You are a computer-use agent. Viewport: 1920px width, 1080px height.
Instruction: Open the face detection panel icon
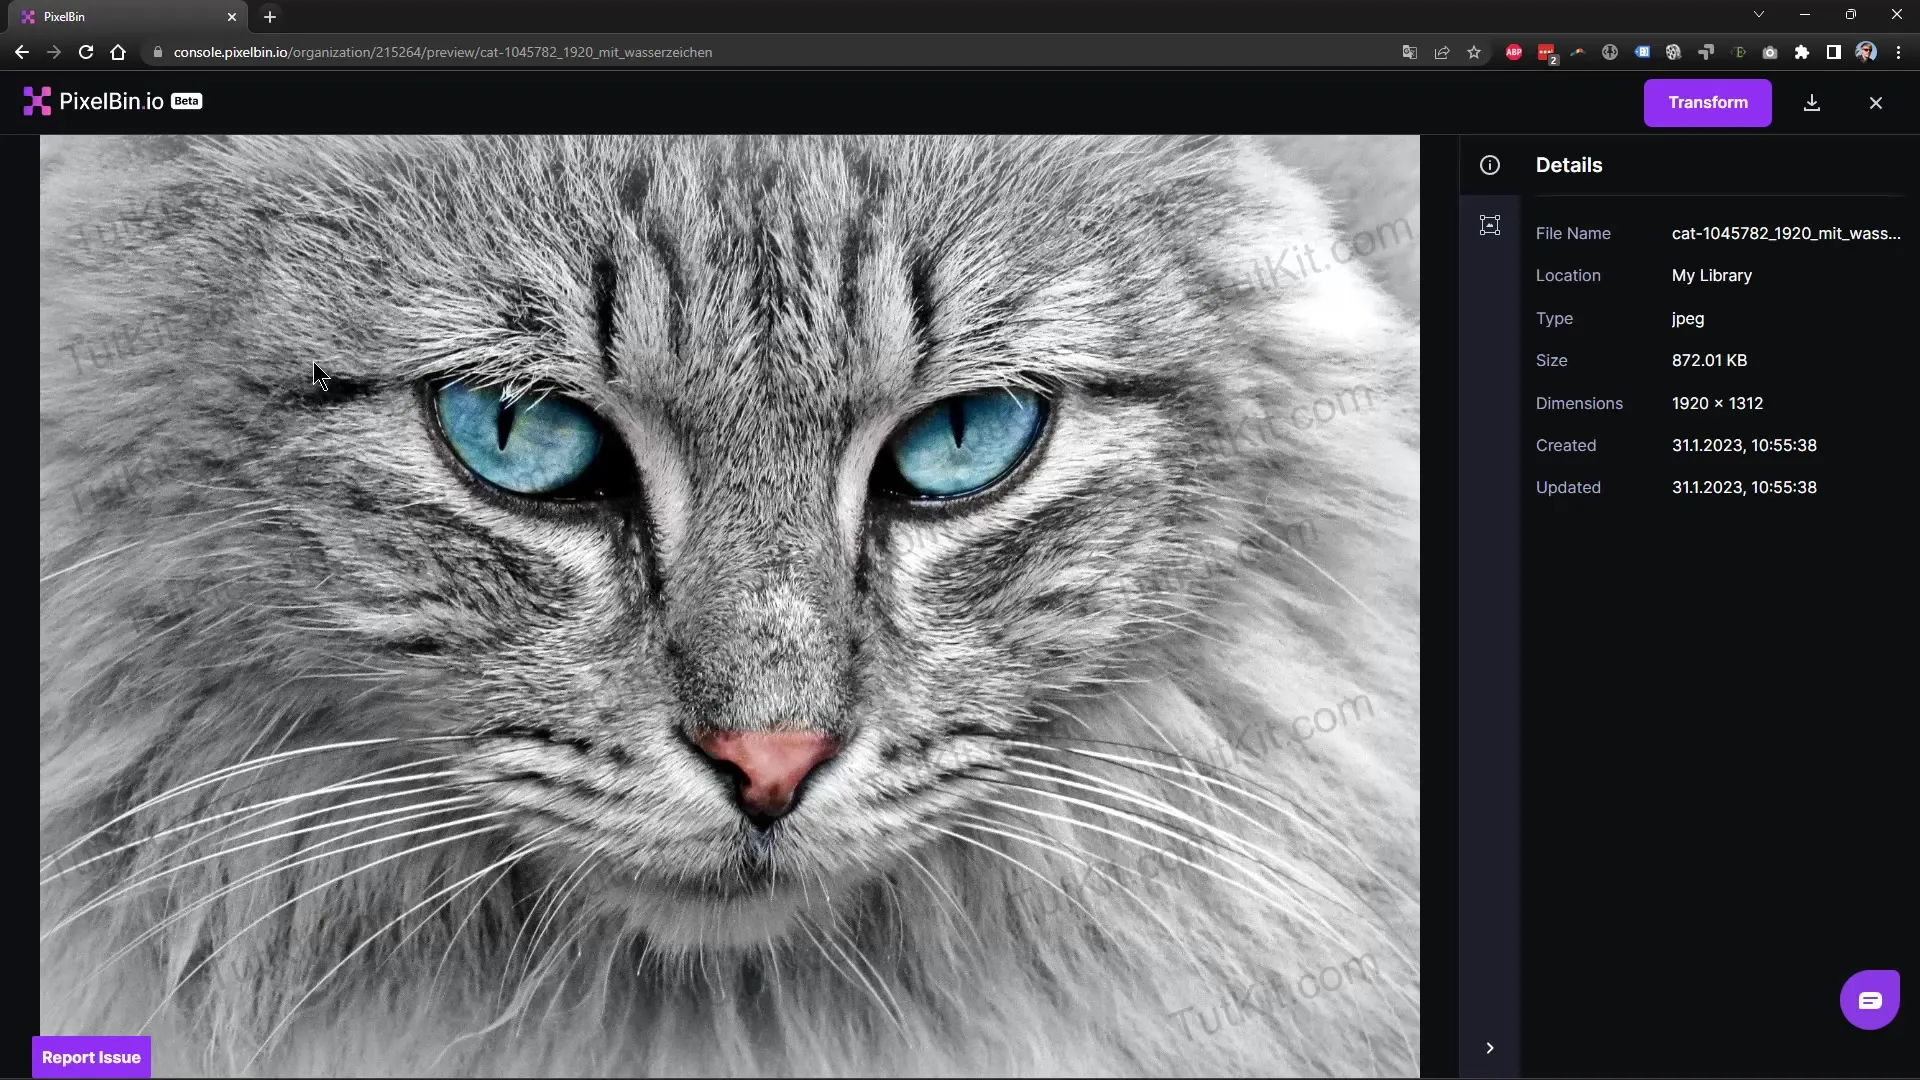tap(1490, 225)
